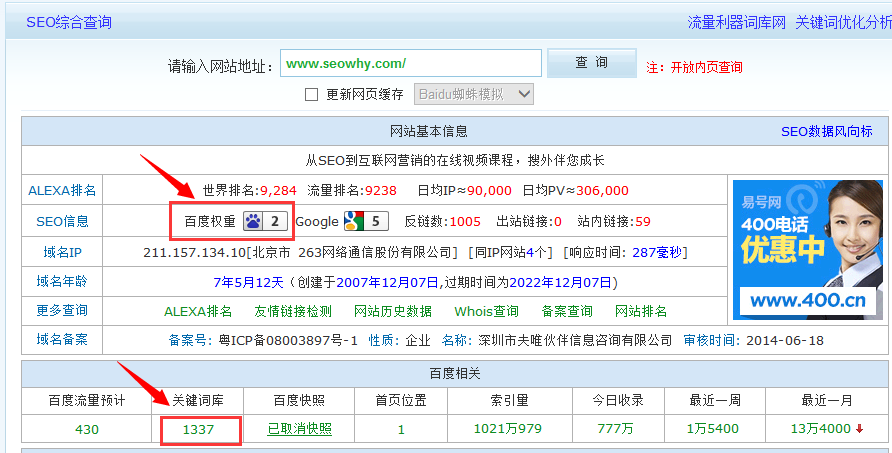The height and width of the screenshot is (453, 892).
Task: Click the 域名备案 row label
Action: (62, 339)
